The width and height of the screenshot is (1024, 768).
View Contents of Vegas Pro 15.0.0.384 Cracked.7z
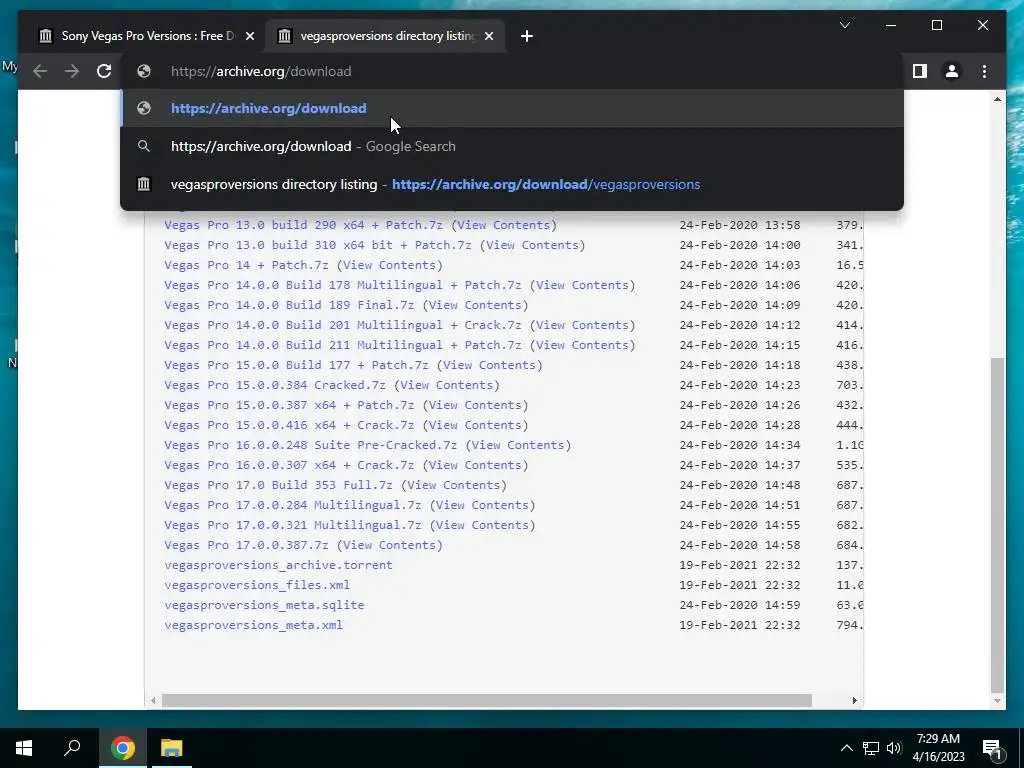[x=447, y=385]
